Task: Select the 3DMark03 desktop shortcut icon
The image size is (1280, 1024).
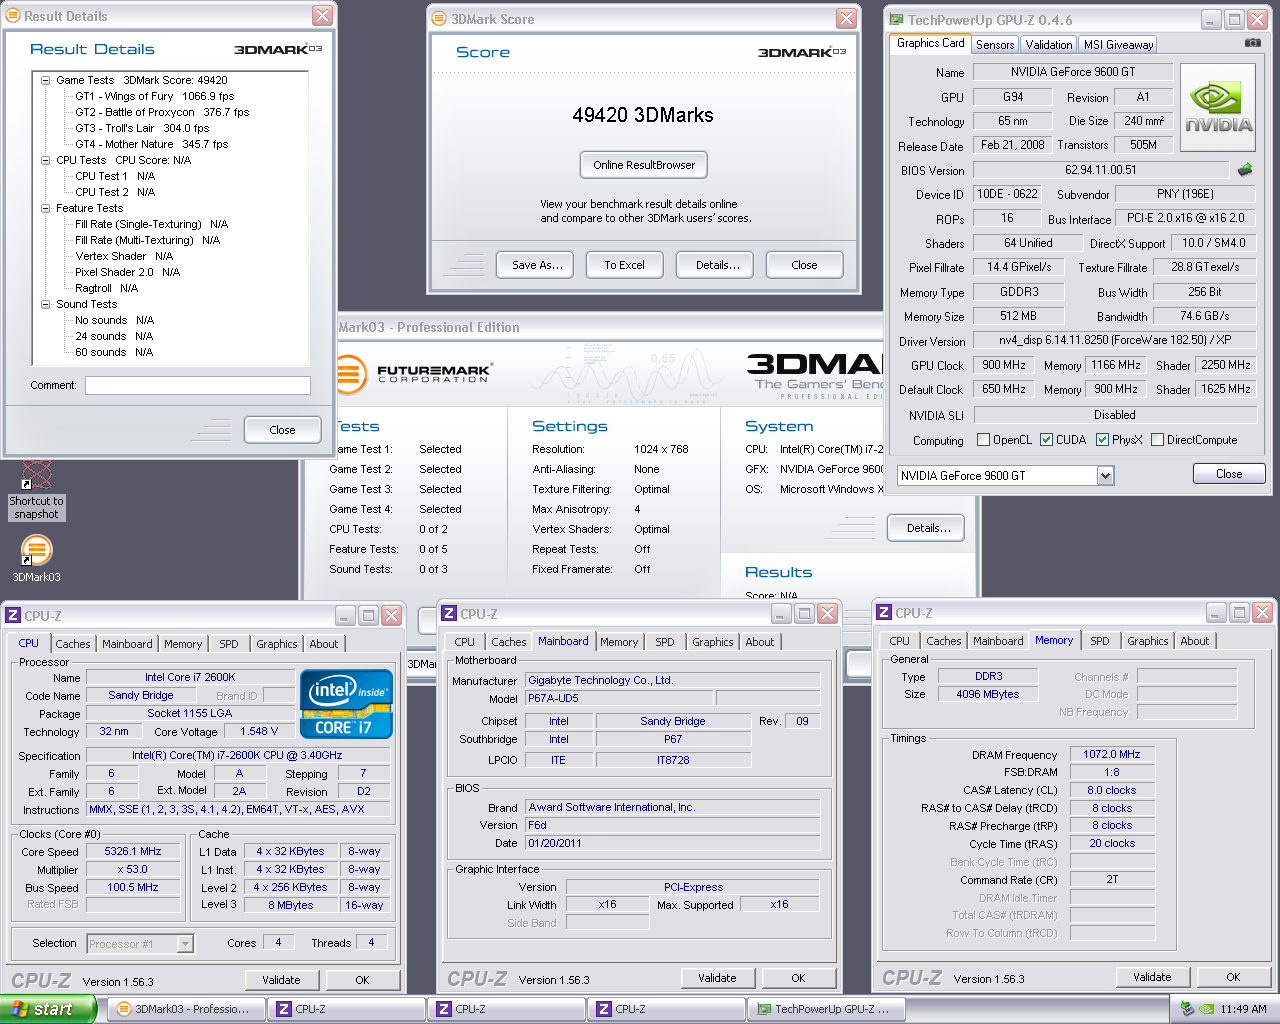Action: [x=36, y=558]
